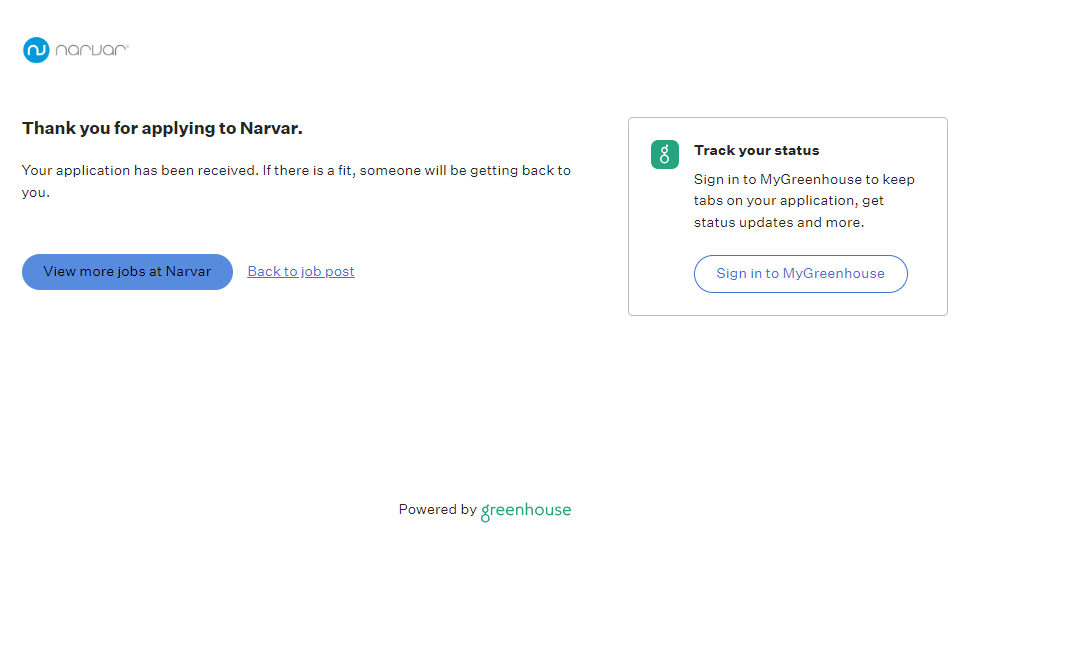Click the 'Powered by' footer text
1077x652 pixels.
point(437,509)
